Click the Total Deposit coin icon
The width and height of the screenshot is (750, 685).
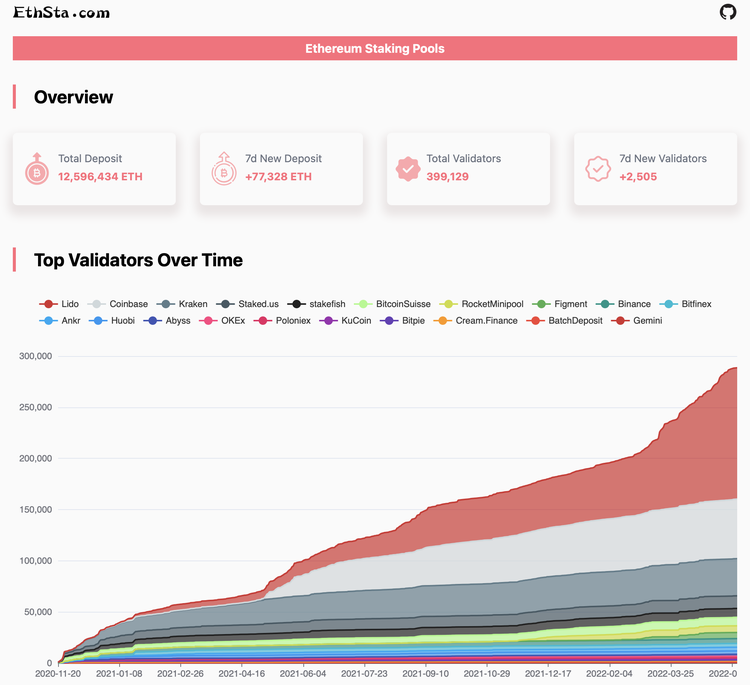[x=37, y=168]
